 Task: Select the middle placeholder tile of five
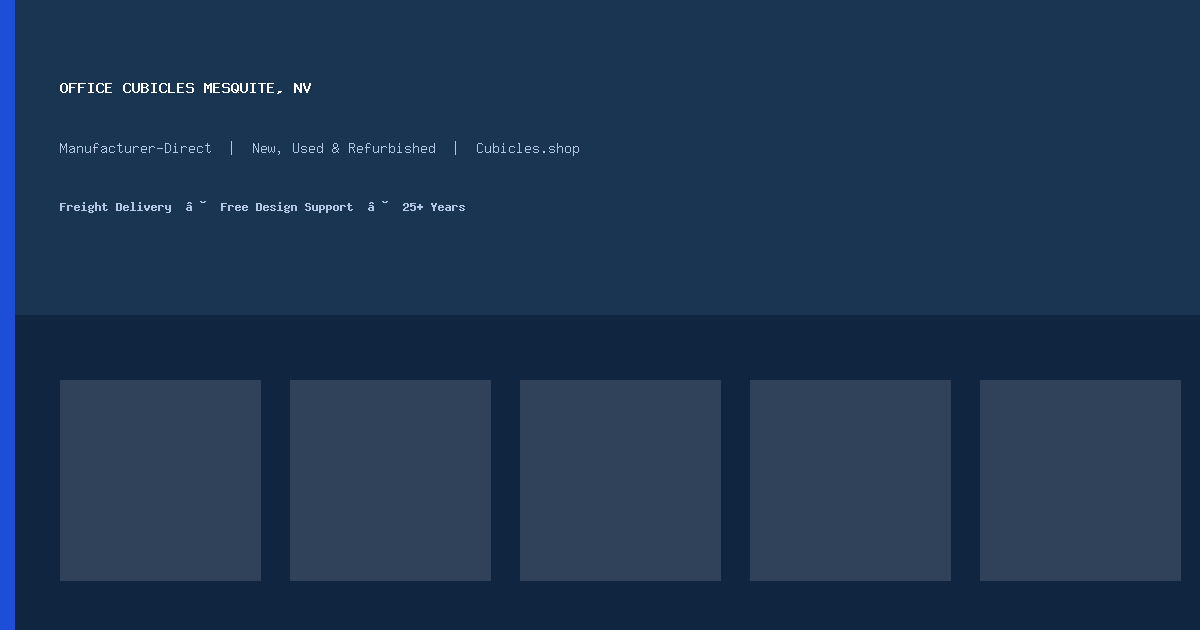click(620, 480)
